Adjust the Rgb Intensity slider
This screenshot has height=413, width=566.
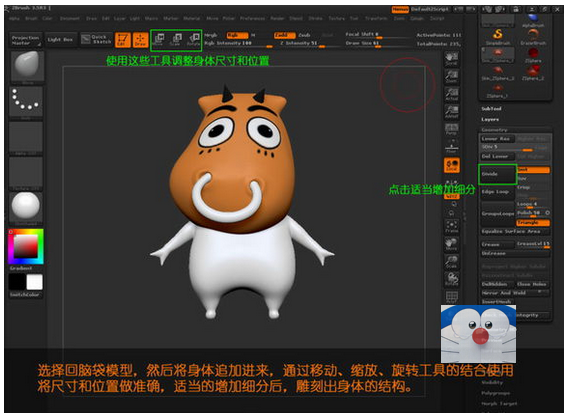click(x=239, y=43)
